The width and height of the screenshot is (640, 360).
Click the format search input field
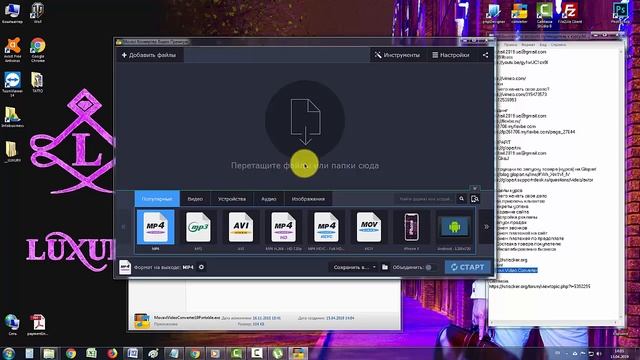pos(425,199)
